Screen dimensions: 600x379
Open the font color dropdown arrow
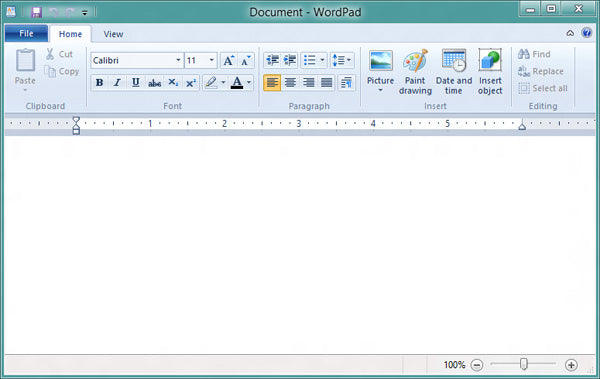249,82
